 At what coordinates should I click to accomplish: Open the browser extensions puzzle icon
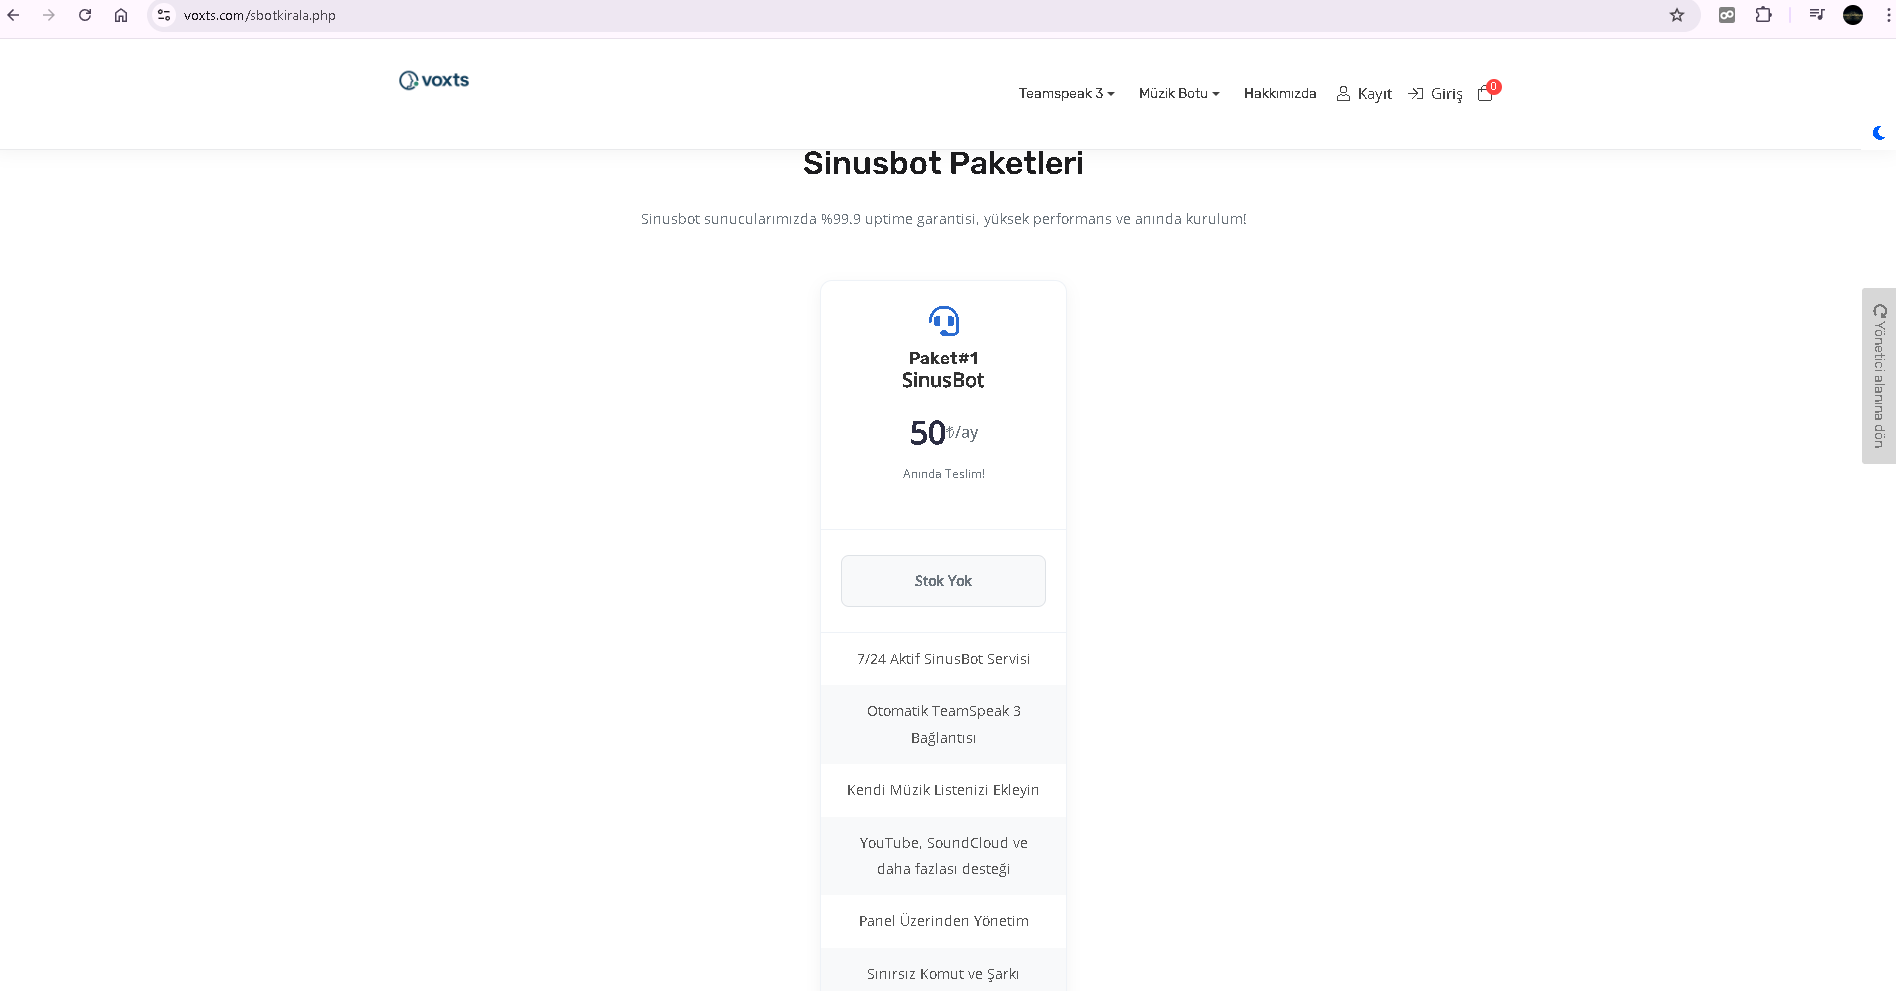[x=1764, y=15]
